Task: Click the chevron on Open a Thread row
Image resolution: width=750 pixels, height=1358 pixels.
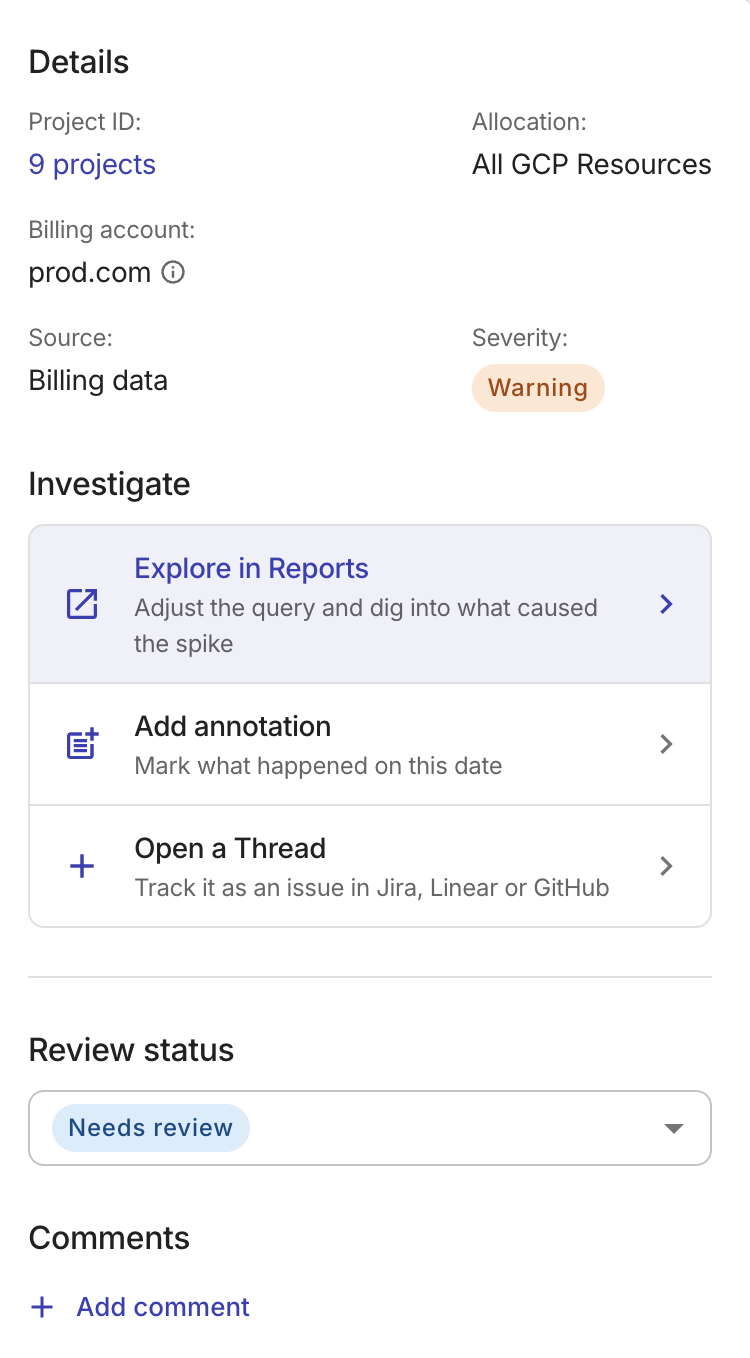Action: pyautogui.click(x=667, y=866)
